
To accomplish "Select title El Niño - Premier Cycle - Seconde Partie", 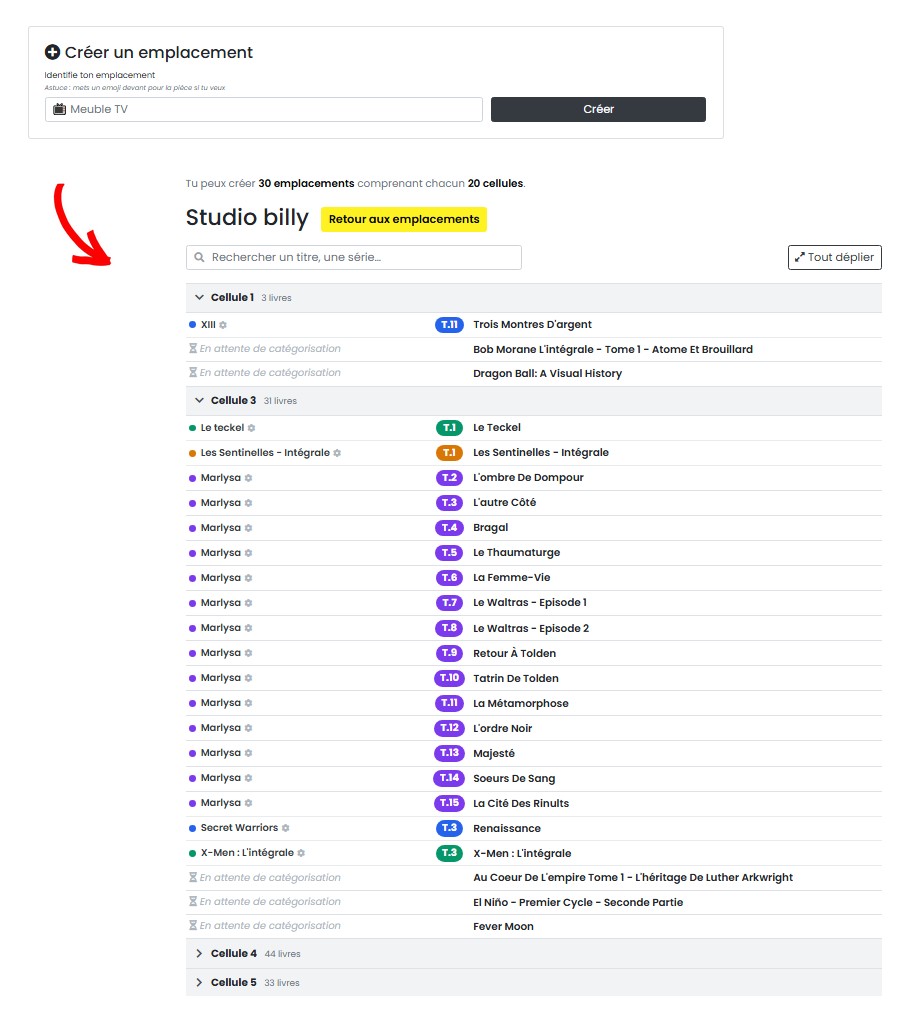I will point(578,902).
